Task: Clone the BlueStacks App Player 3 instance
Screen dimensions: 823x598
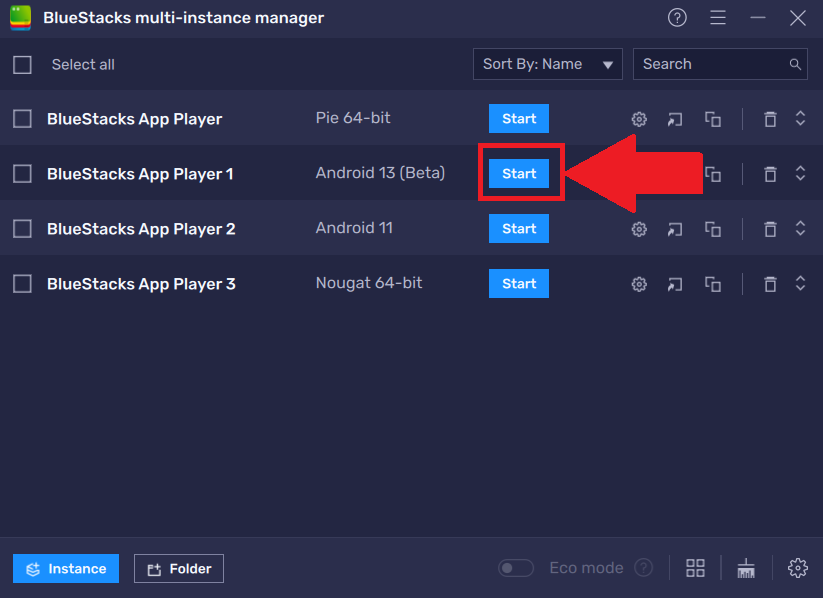Action: click(x=713, y=283)
